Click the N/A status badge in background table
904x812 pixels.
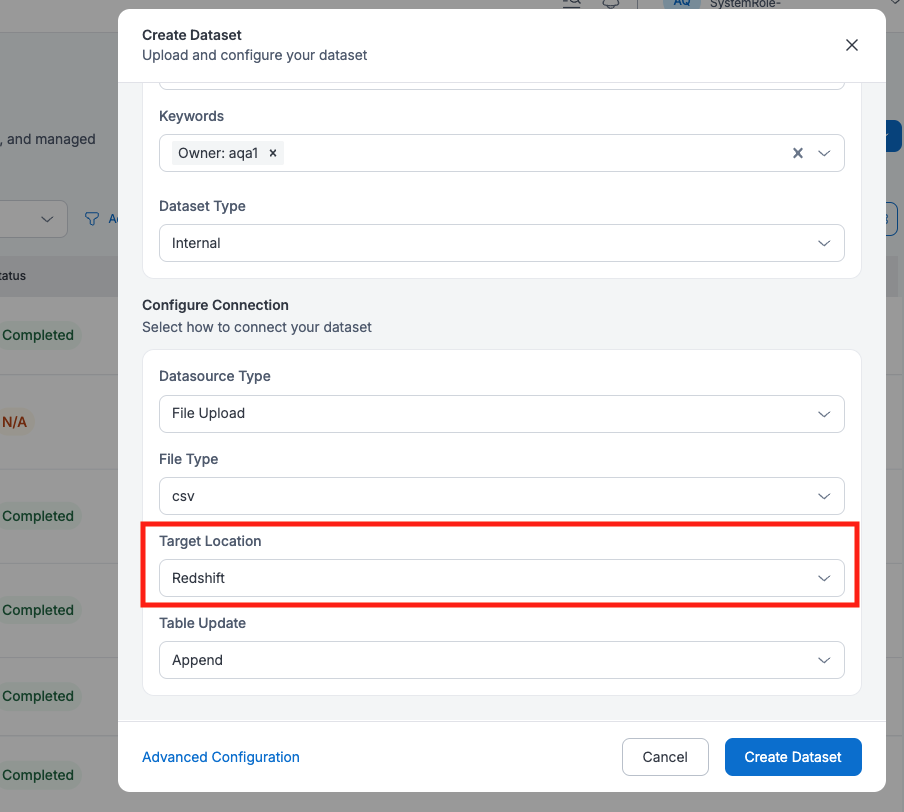pyautogui.click(x=15, y=422)
